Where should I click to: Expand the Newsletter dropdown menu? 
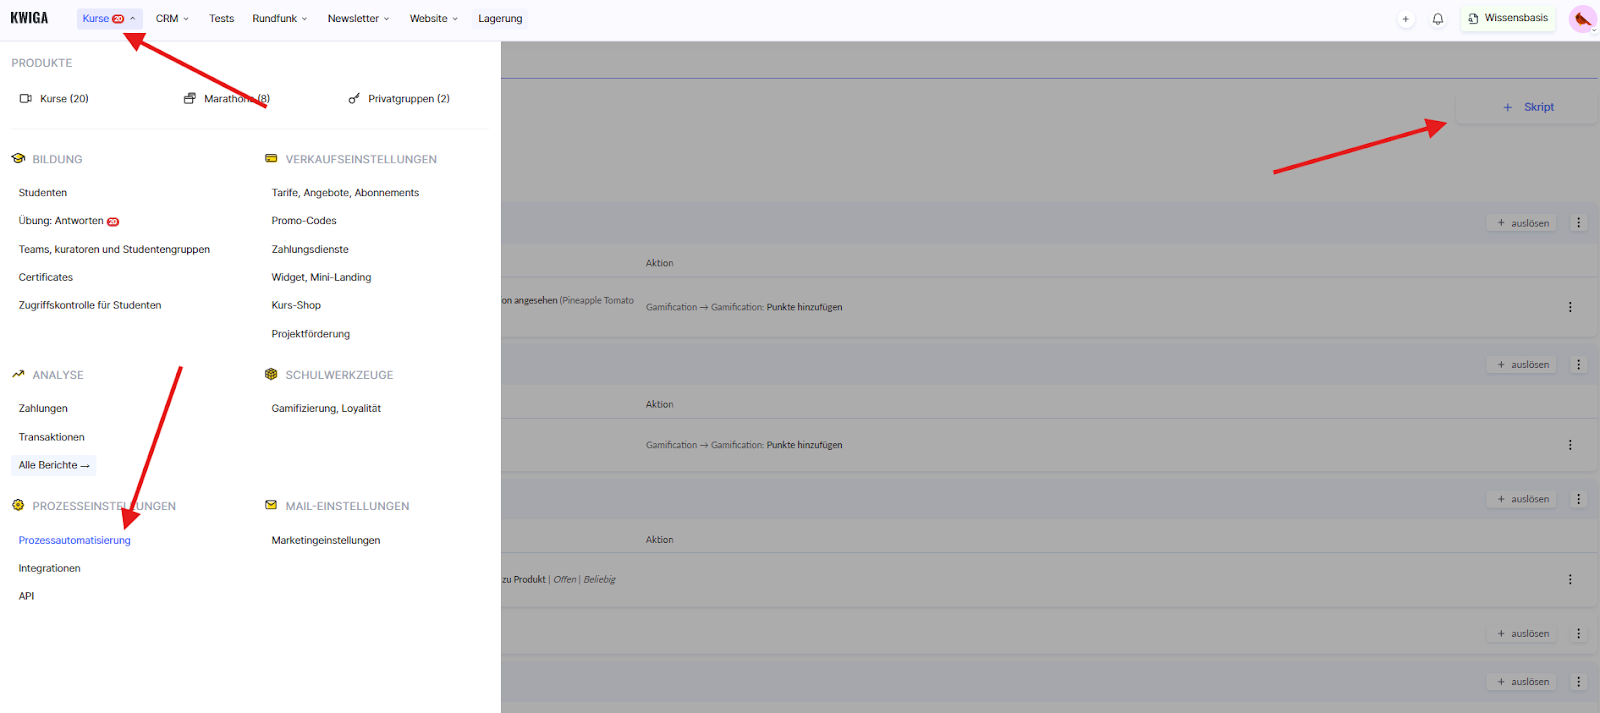358,19
